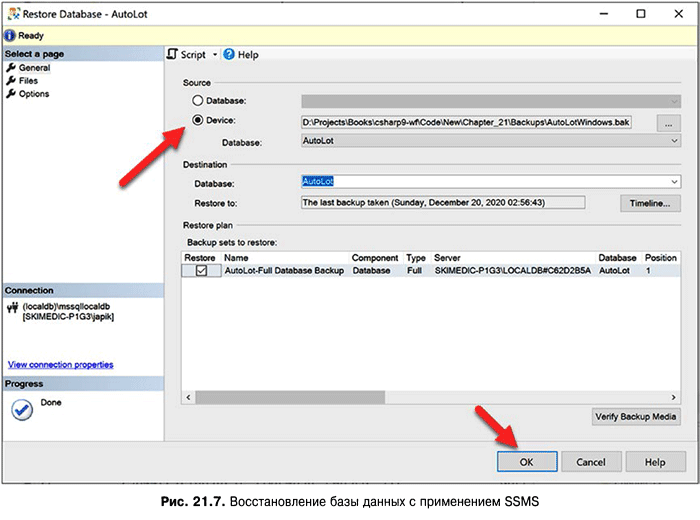Viewport: 700px width, 520px height.
Task: Click the scrollbar left arrow
Action: 188,397
